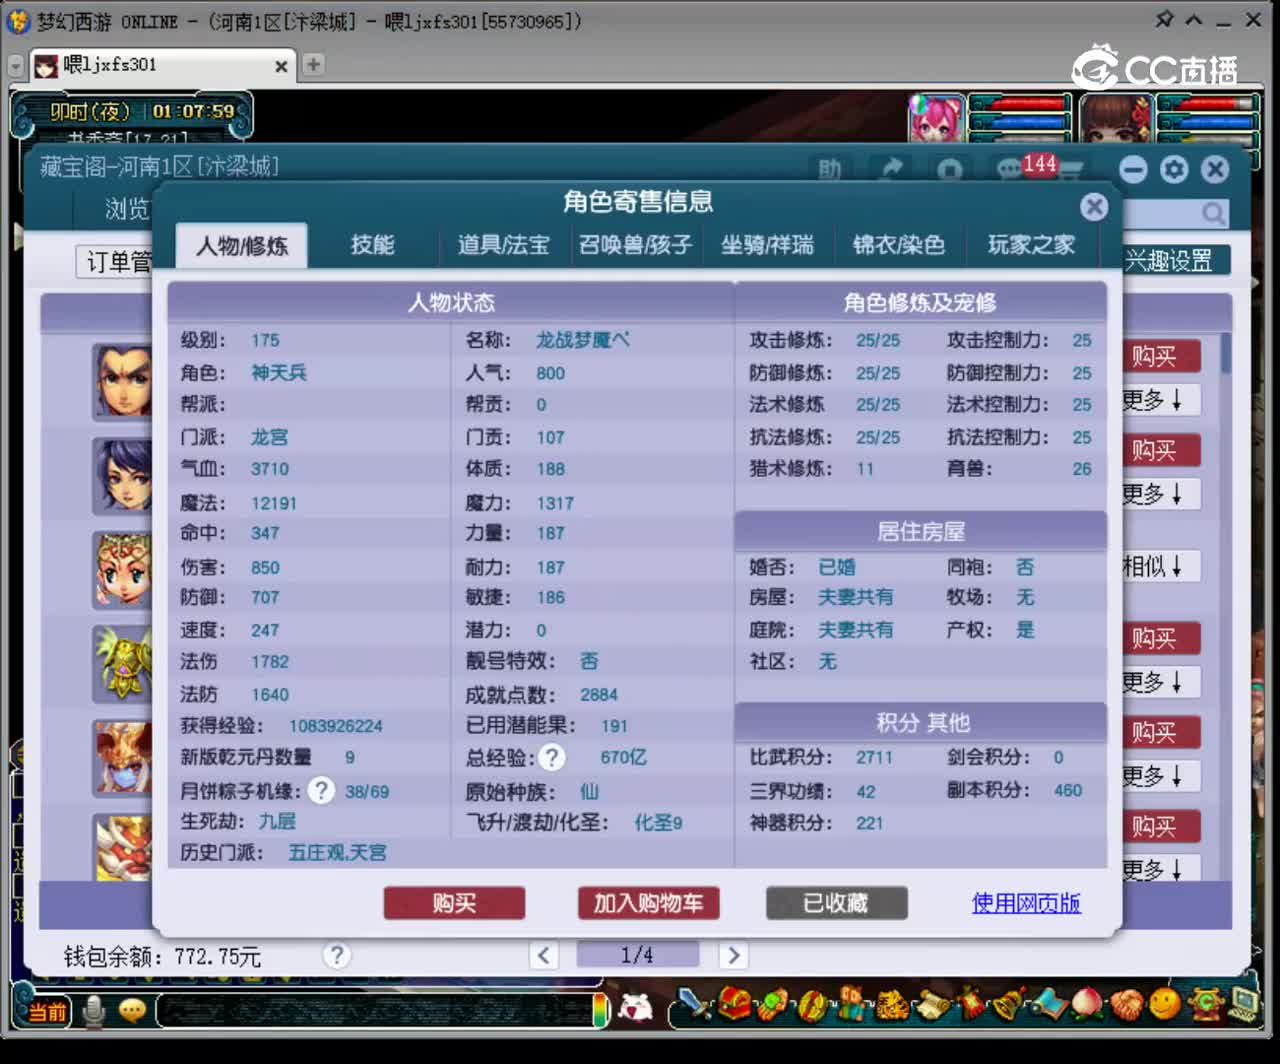Open the 使用网页版 web version link
This screenshot has width=1280, height=1064.
coord(1025,902)
